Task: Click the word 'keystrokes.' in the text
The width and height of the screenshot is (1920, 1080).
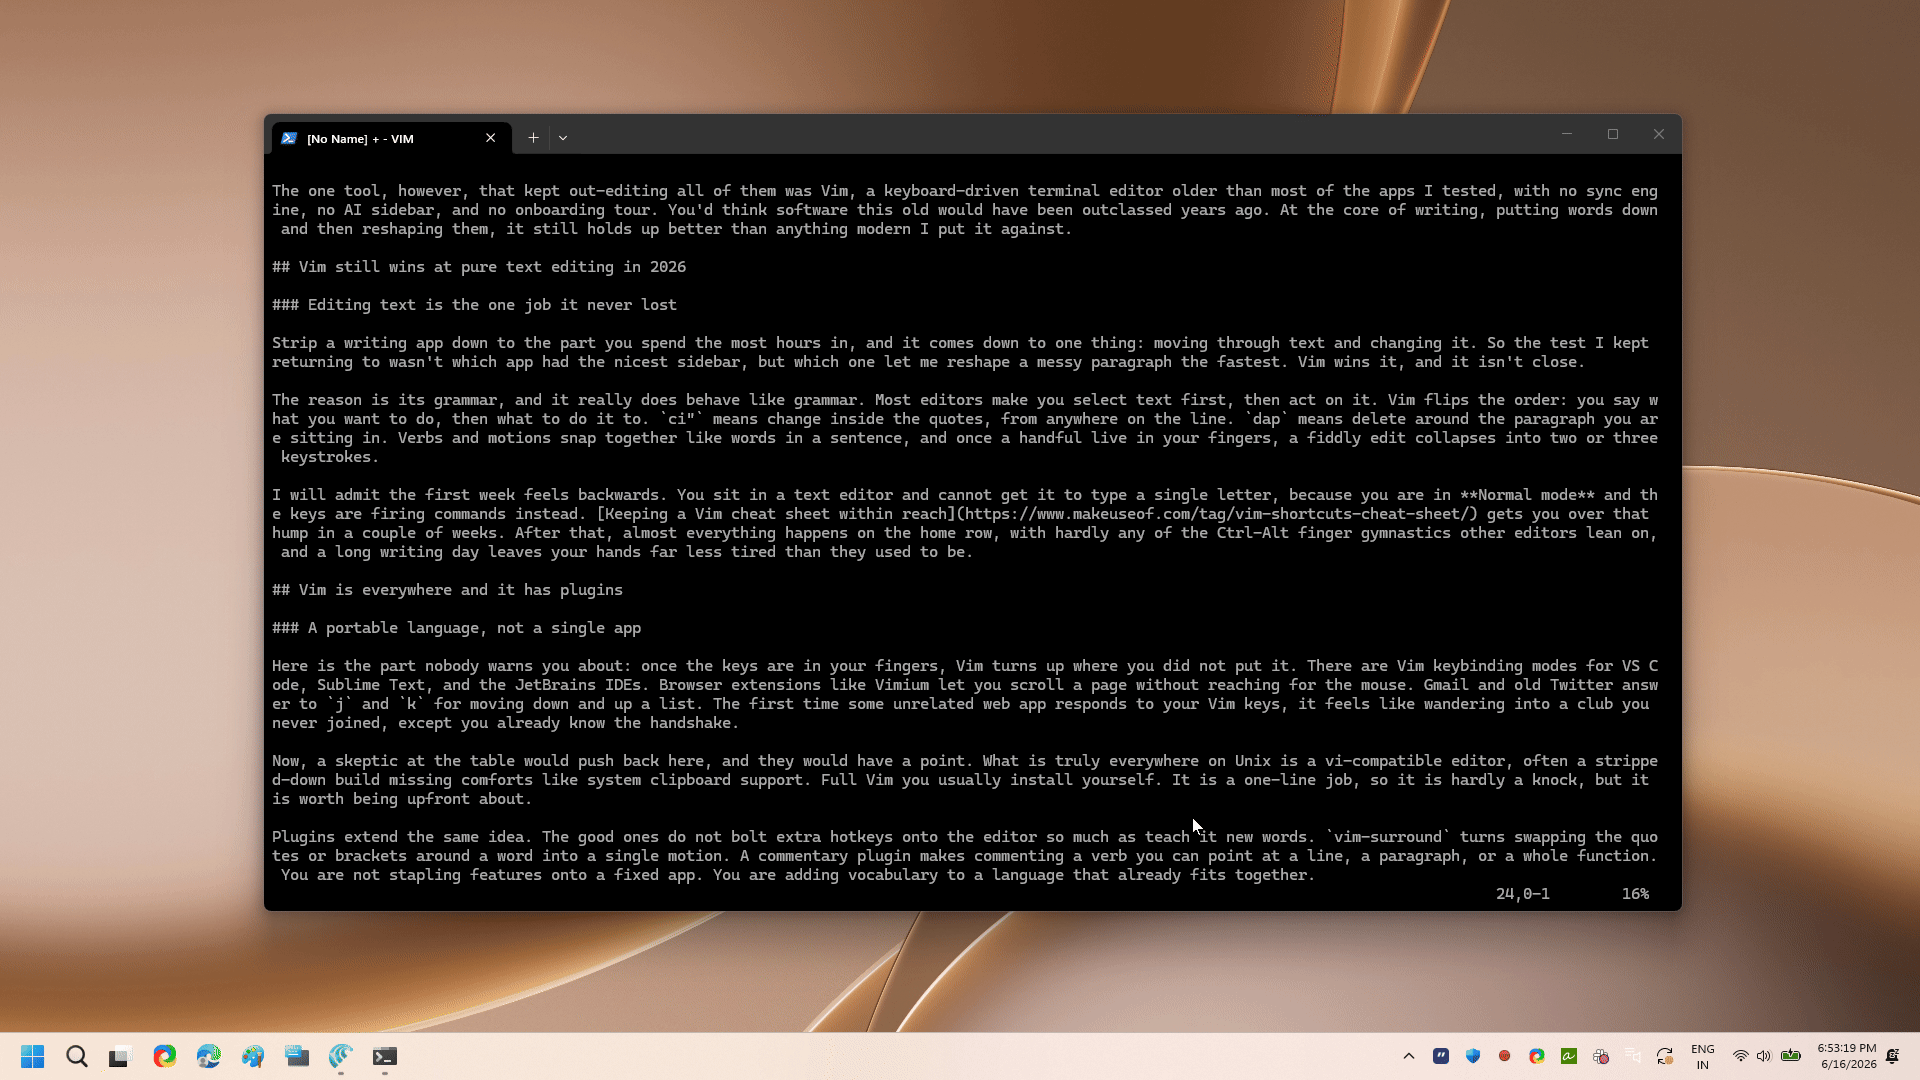Action: tap(330, 457)
